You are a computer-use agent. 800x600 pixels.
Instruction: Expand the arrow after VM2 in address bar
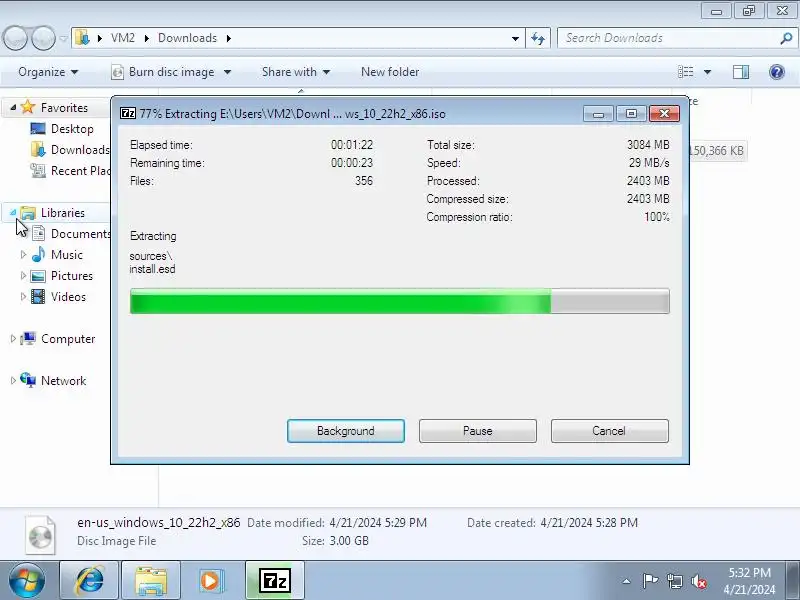(x=146, y=38)
